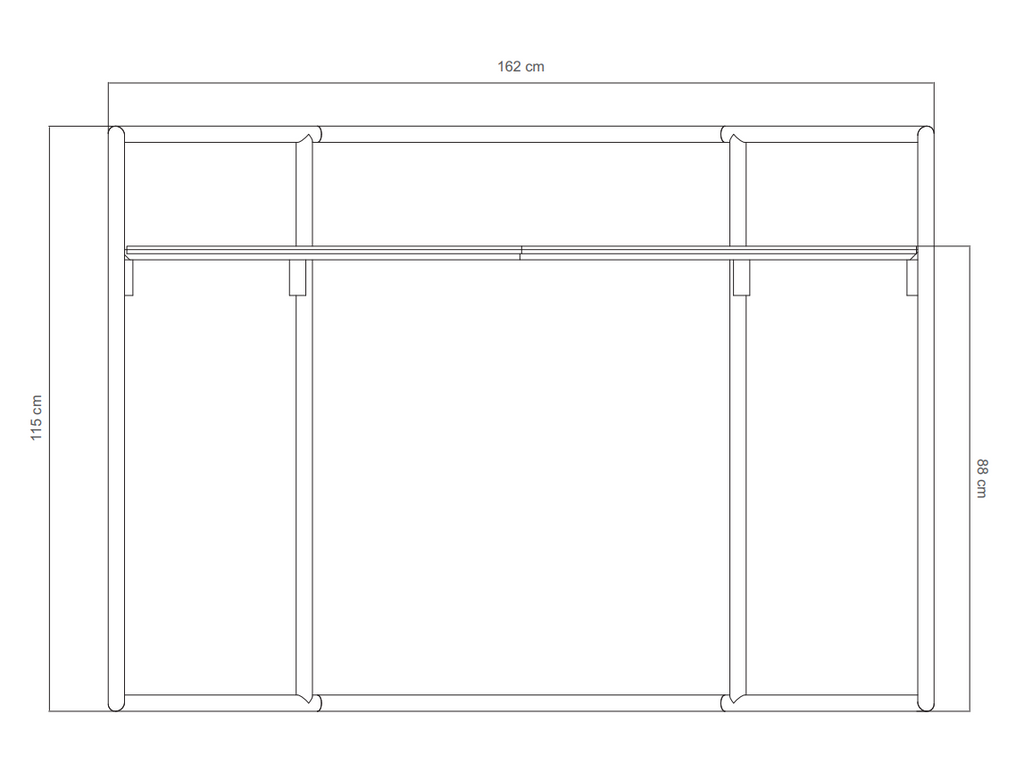Click the left inner vertical divider
The image size is (1024, 772).
click(304, 418)
